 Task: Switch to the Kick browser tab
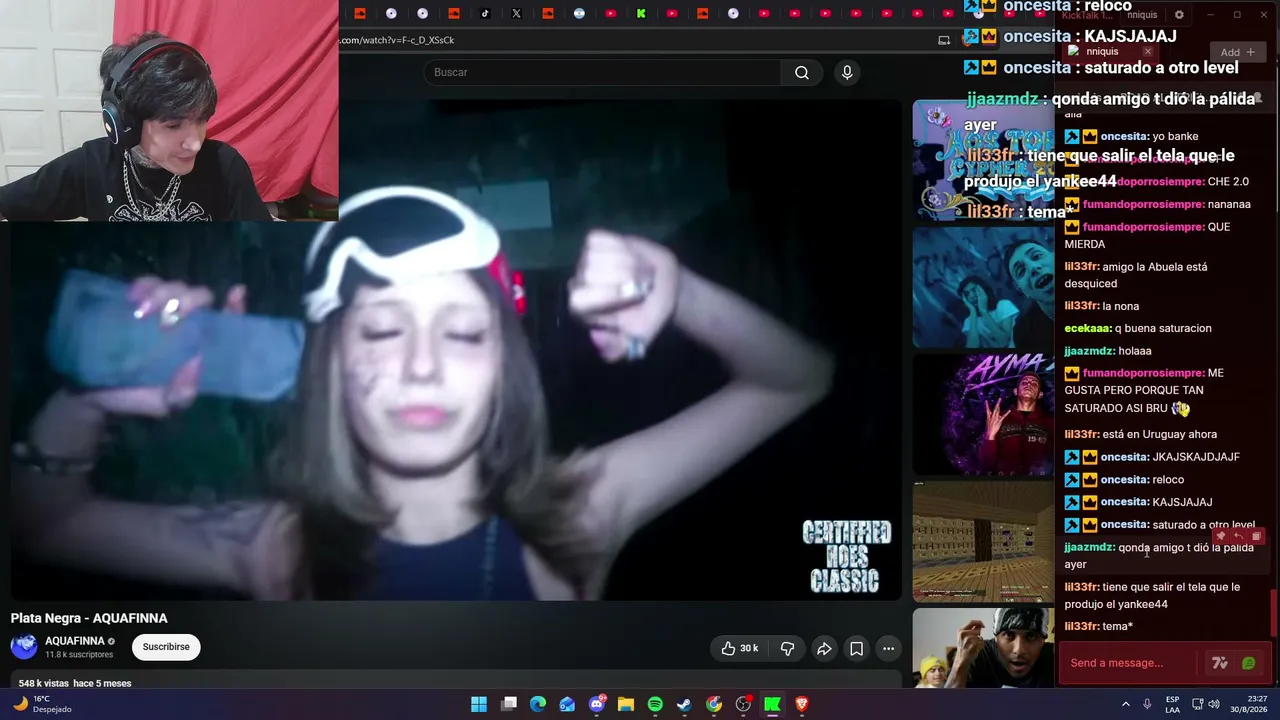coord(641,13)
